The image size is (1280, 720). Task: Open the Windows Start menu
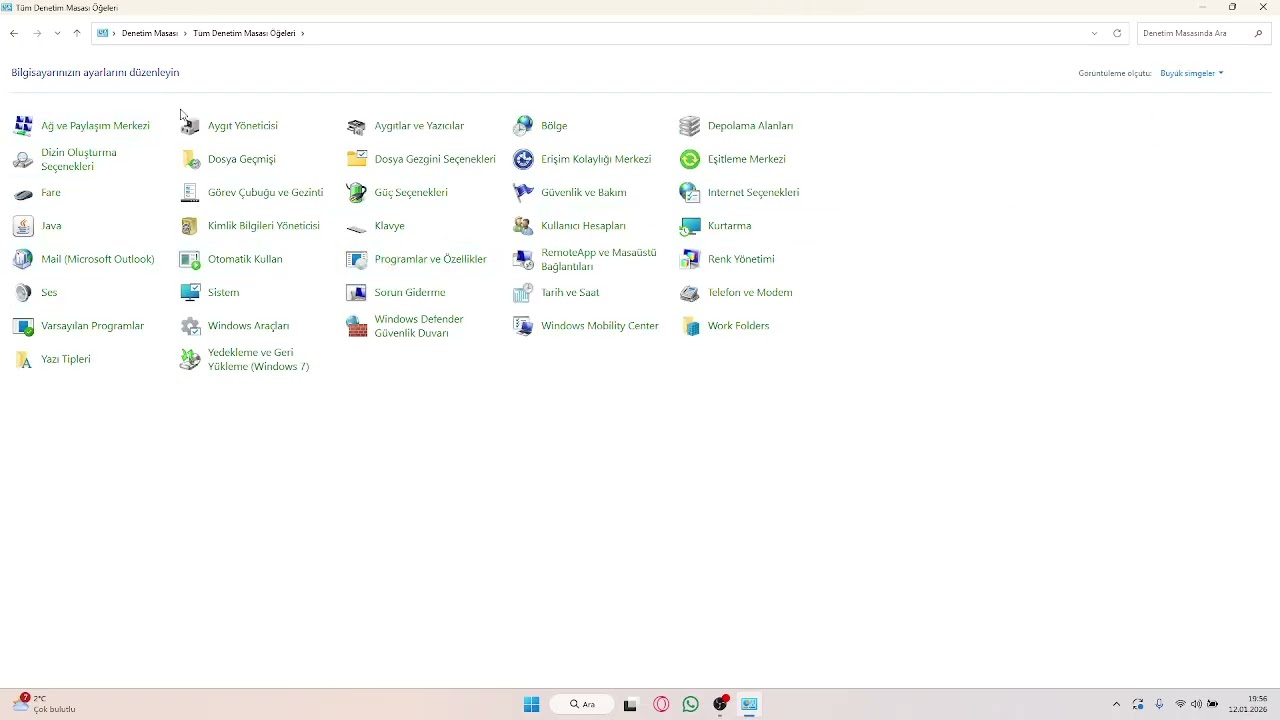(531, 705)
